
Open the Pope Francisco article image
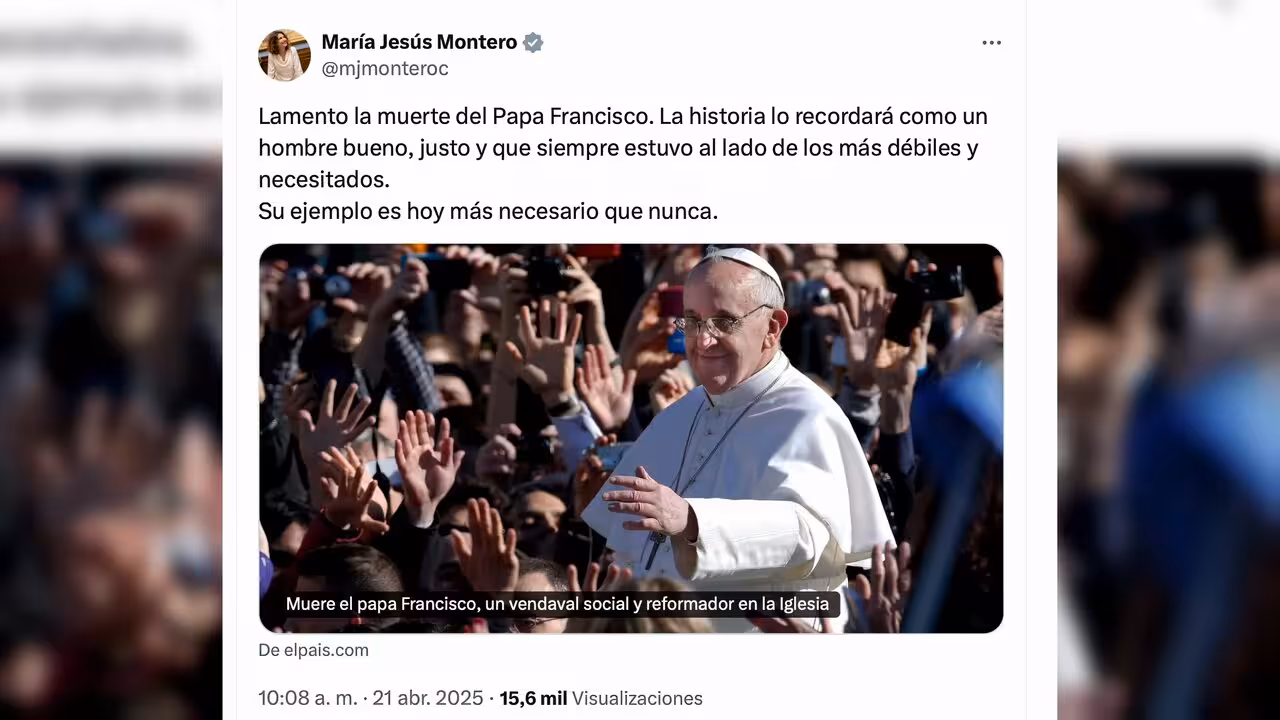click(631, 438)
